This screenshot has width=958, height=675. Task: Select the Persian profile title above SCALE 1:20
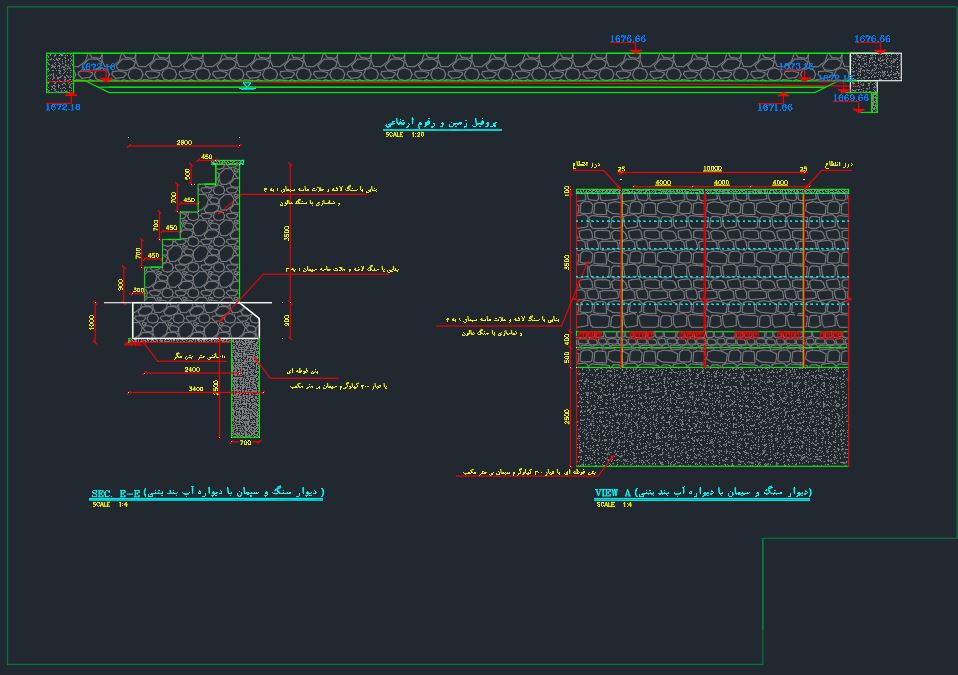tap(442, 123)
